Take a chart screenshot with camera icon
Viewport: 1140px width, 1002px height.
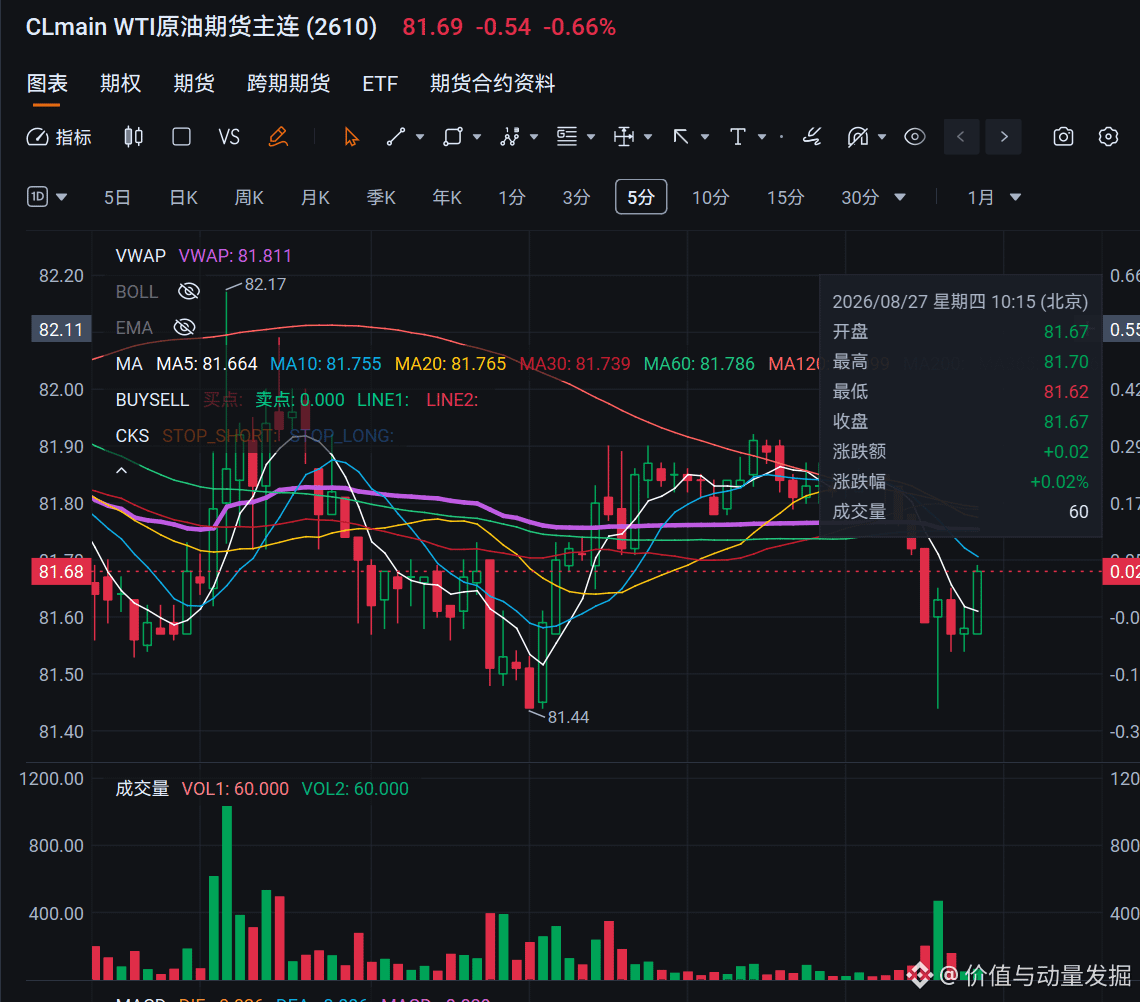tap(1063, 137)
